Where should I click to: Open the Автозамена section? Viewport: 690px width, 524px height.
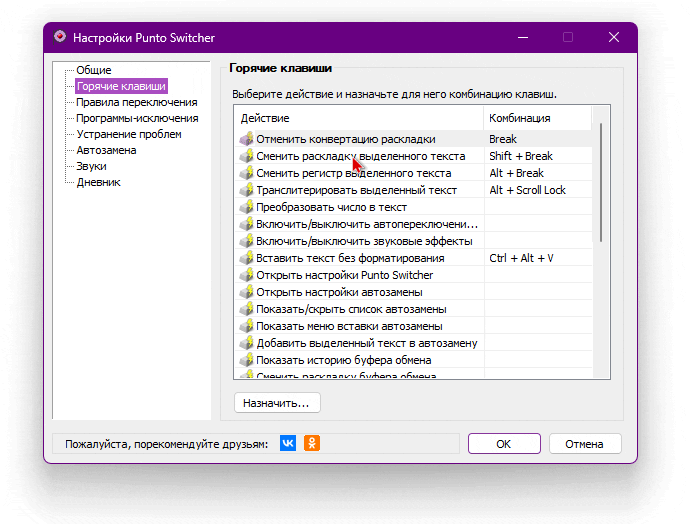[x=106, y=150]
